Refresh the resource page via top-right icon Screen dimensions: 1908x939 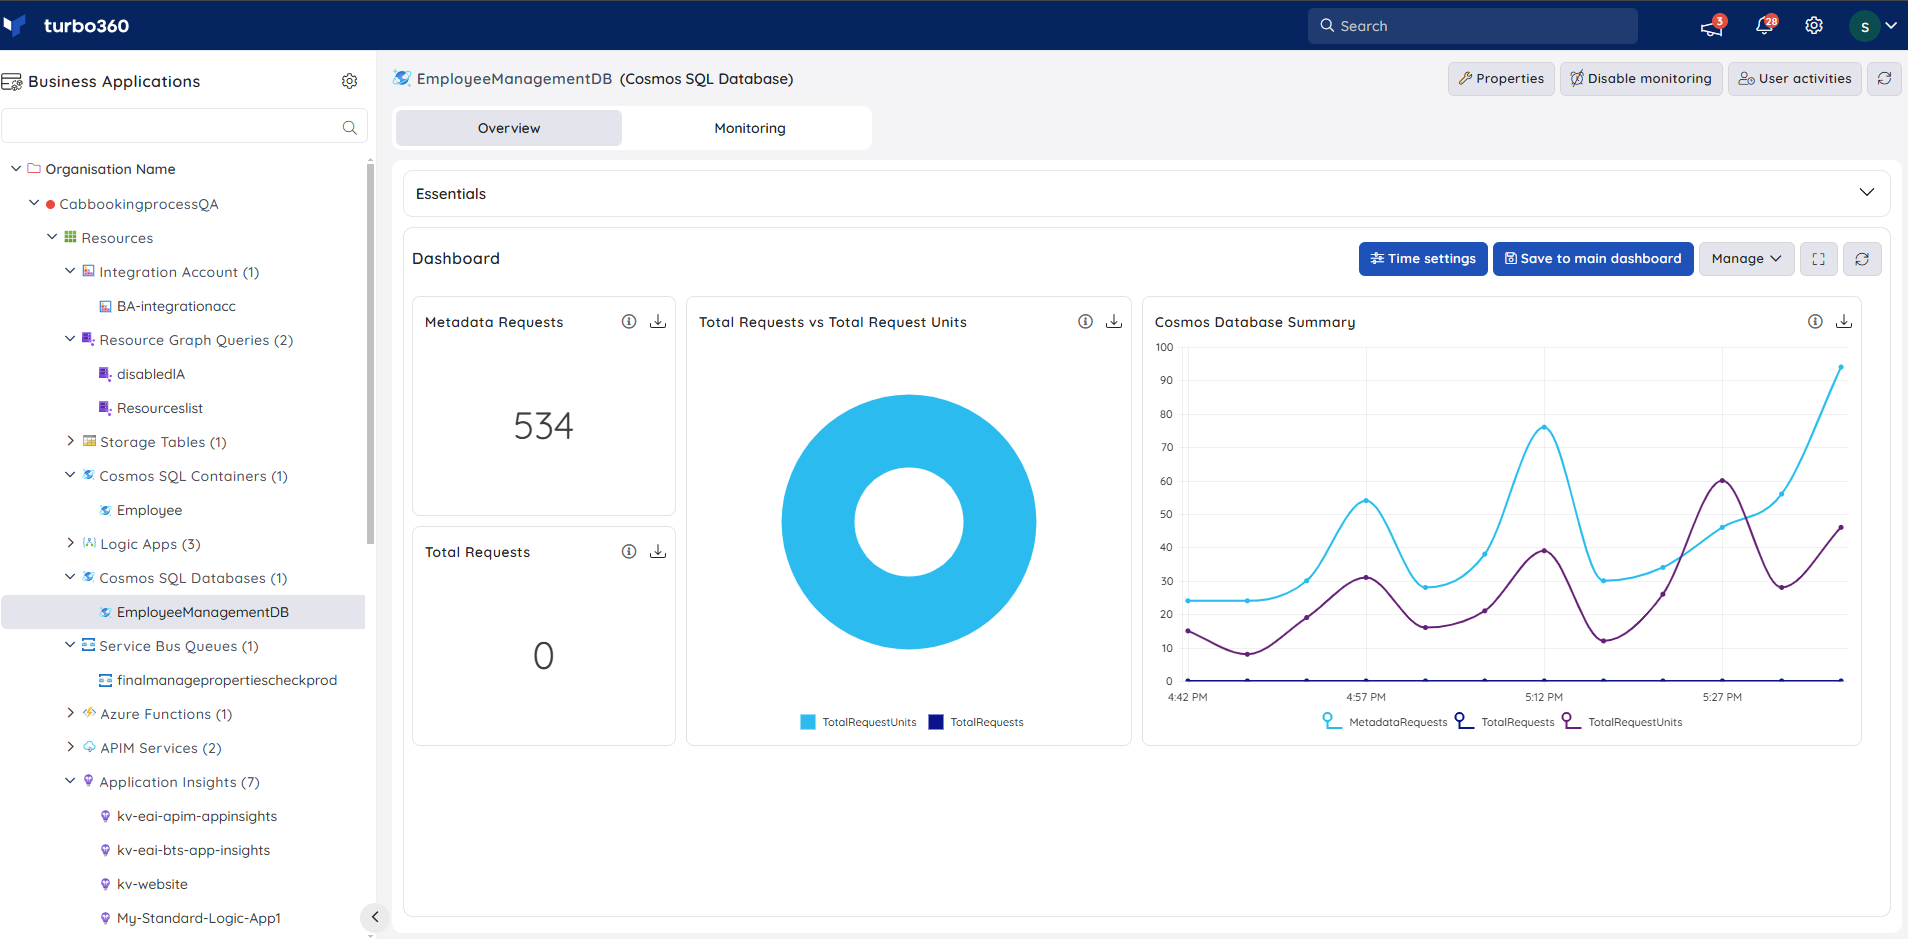[1884, 78]
